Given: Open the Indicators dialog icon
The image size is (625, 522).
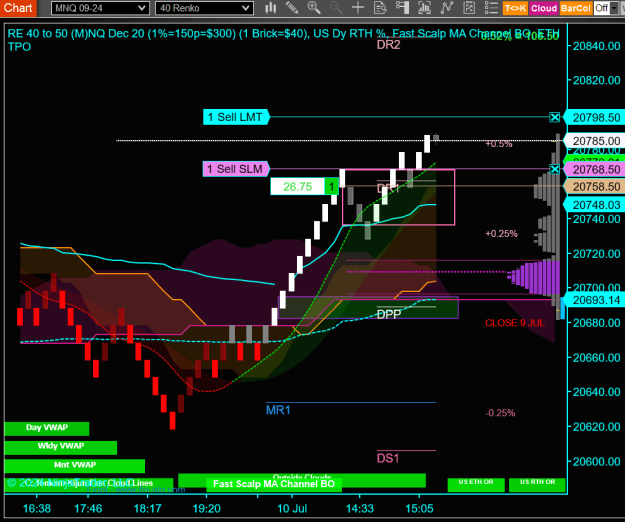Looking at the screenshot, I should pos(447,8).
